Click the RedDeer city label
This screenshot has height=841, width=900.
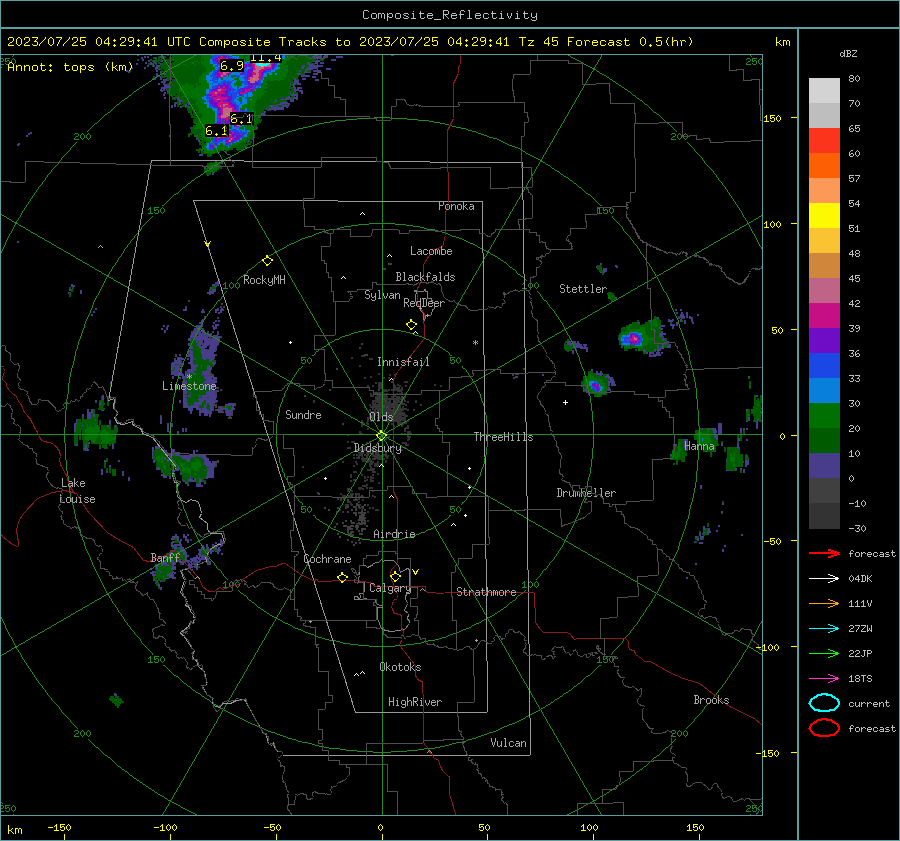(424, 303)
